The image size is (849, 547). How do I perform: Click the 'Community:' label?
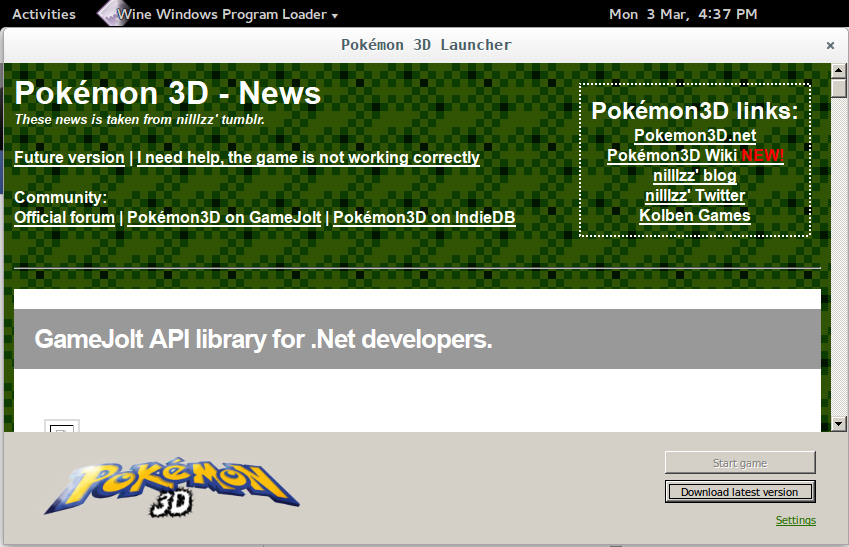[x=61, y=198]
